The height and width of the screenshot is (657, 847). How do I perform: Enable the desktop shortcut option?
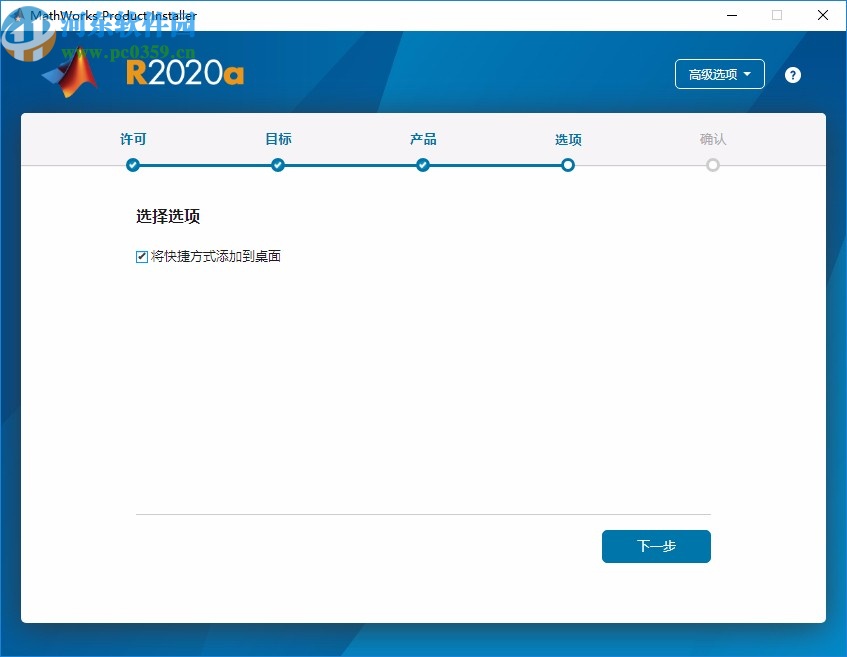click(x=141, y=256)
